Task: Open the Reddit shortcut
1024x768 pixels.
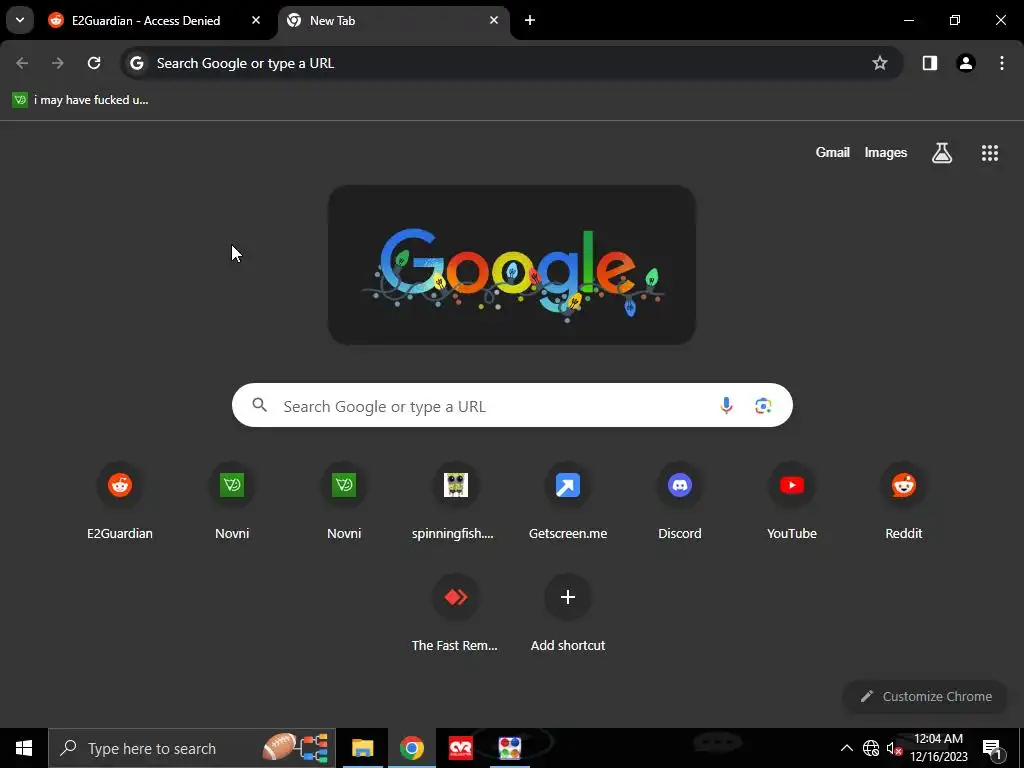Action: tap(904, 502)
